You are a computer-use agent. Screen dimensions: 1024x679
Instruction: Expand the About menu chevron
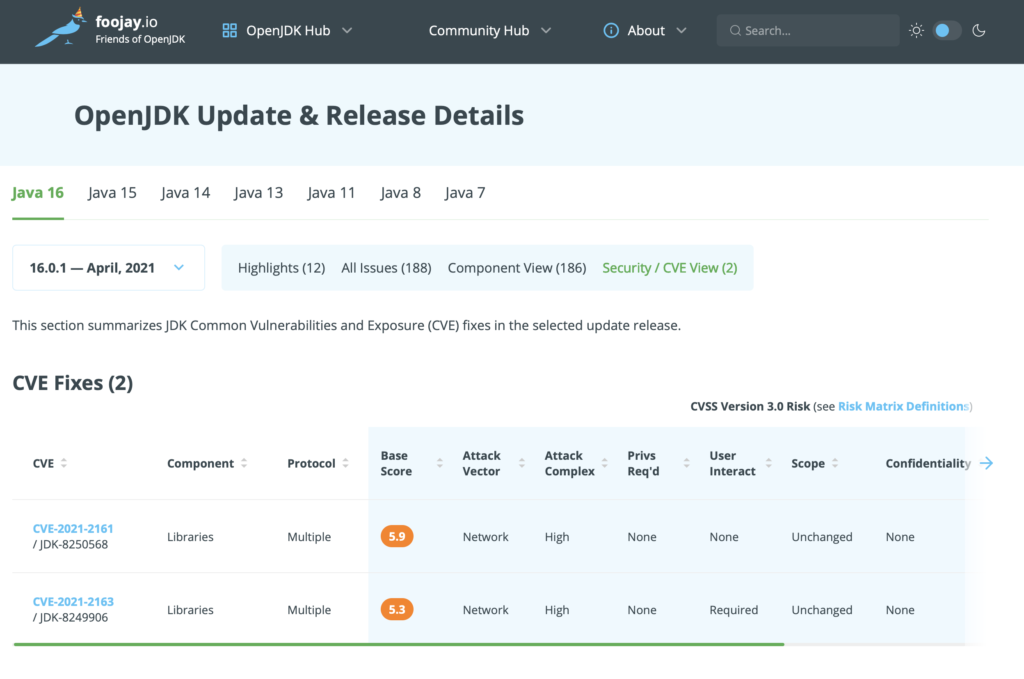(681, 31)
